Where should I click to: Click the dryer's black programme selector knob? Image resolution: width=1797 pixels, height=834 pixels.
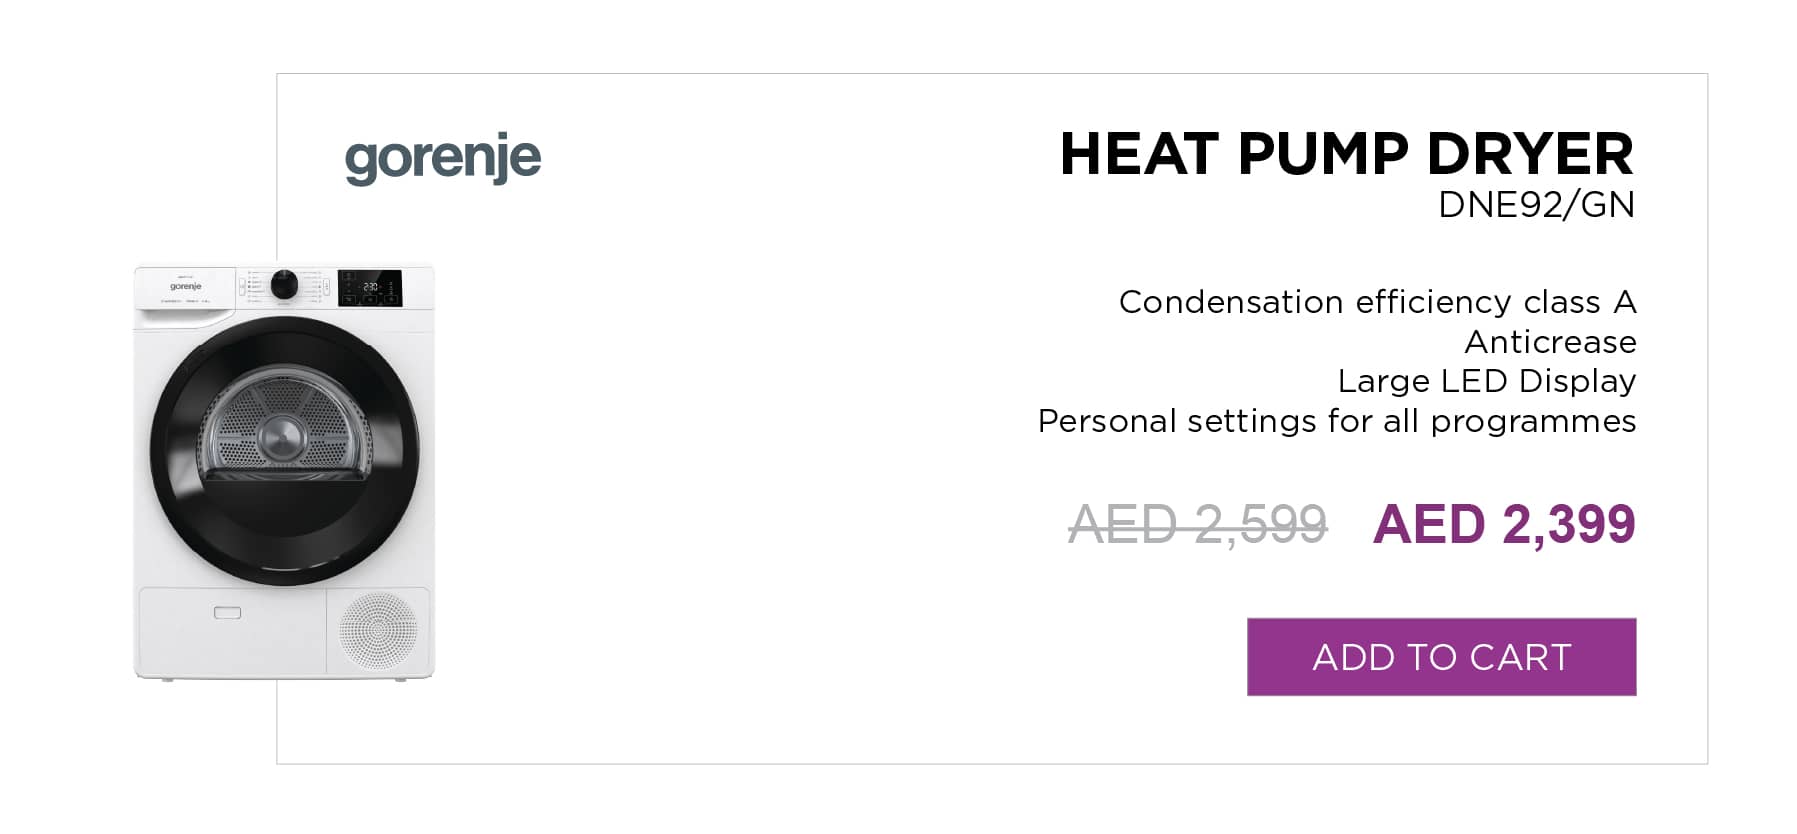pyautogui.click(x=284, y=284)
